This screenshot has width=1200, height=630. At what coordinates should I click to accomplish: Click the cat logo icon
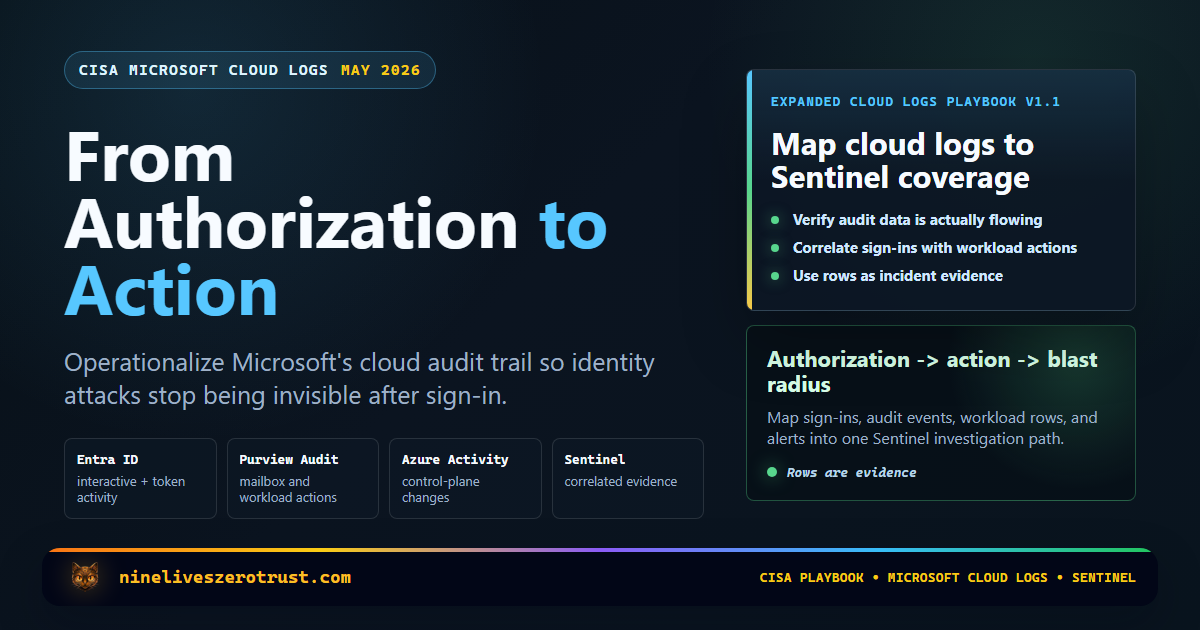[84, 577]
